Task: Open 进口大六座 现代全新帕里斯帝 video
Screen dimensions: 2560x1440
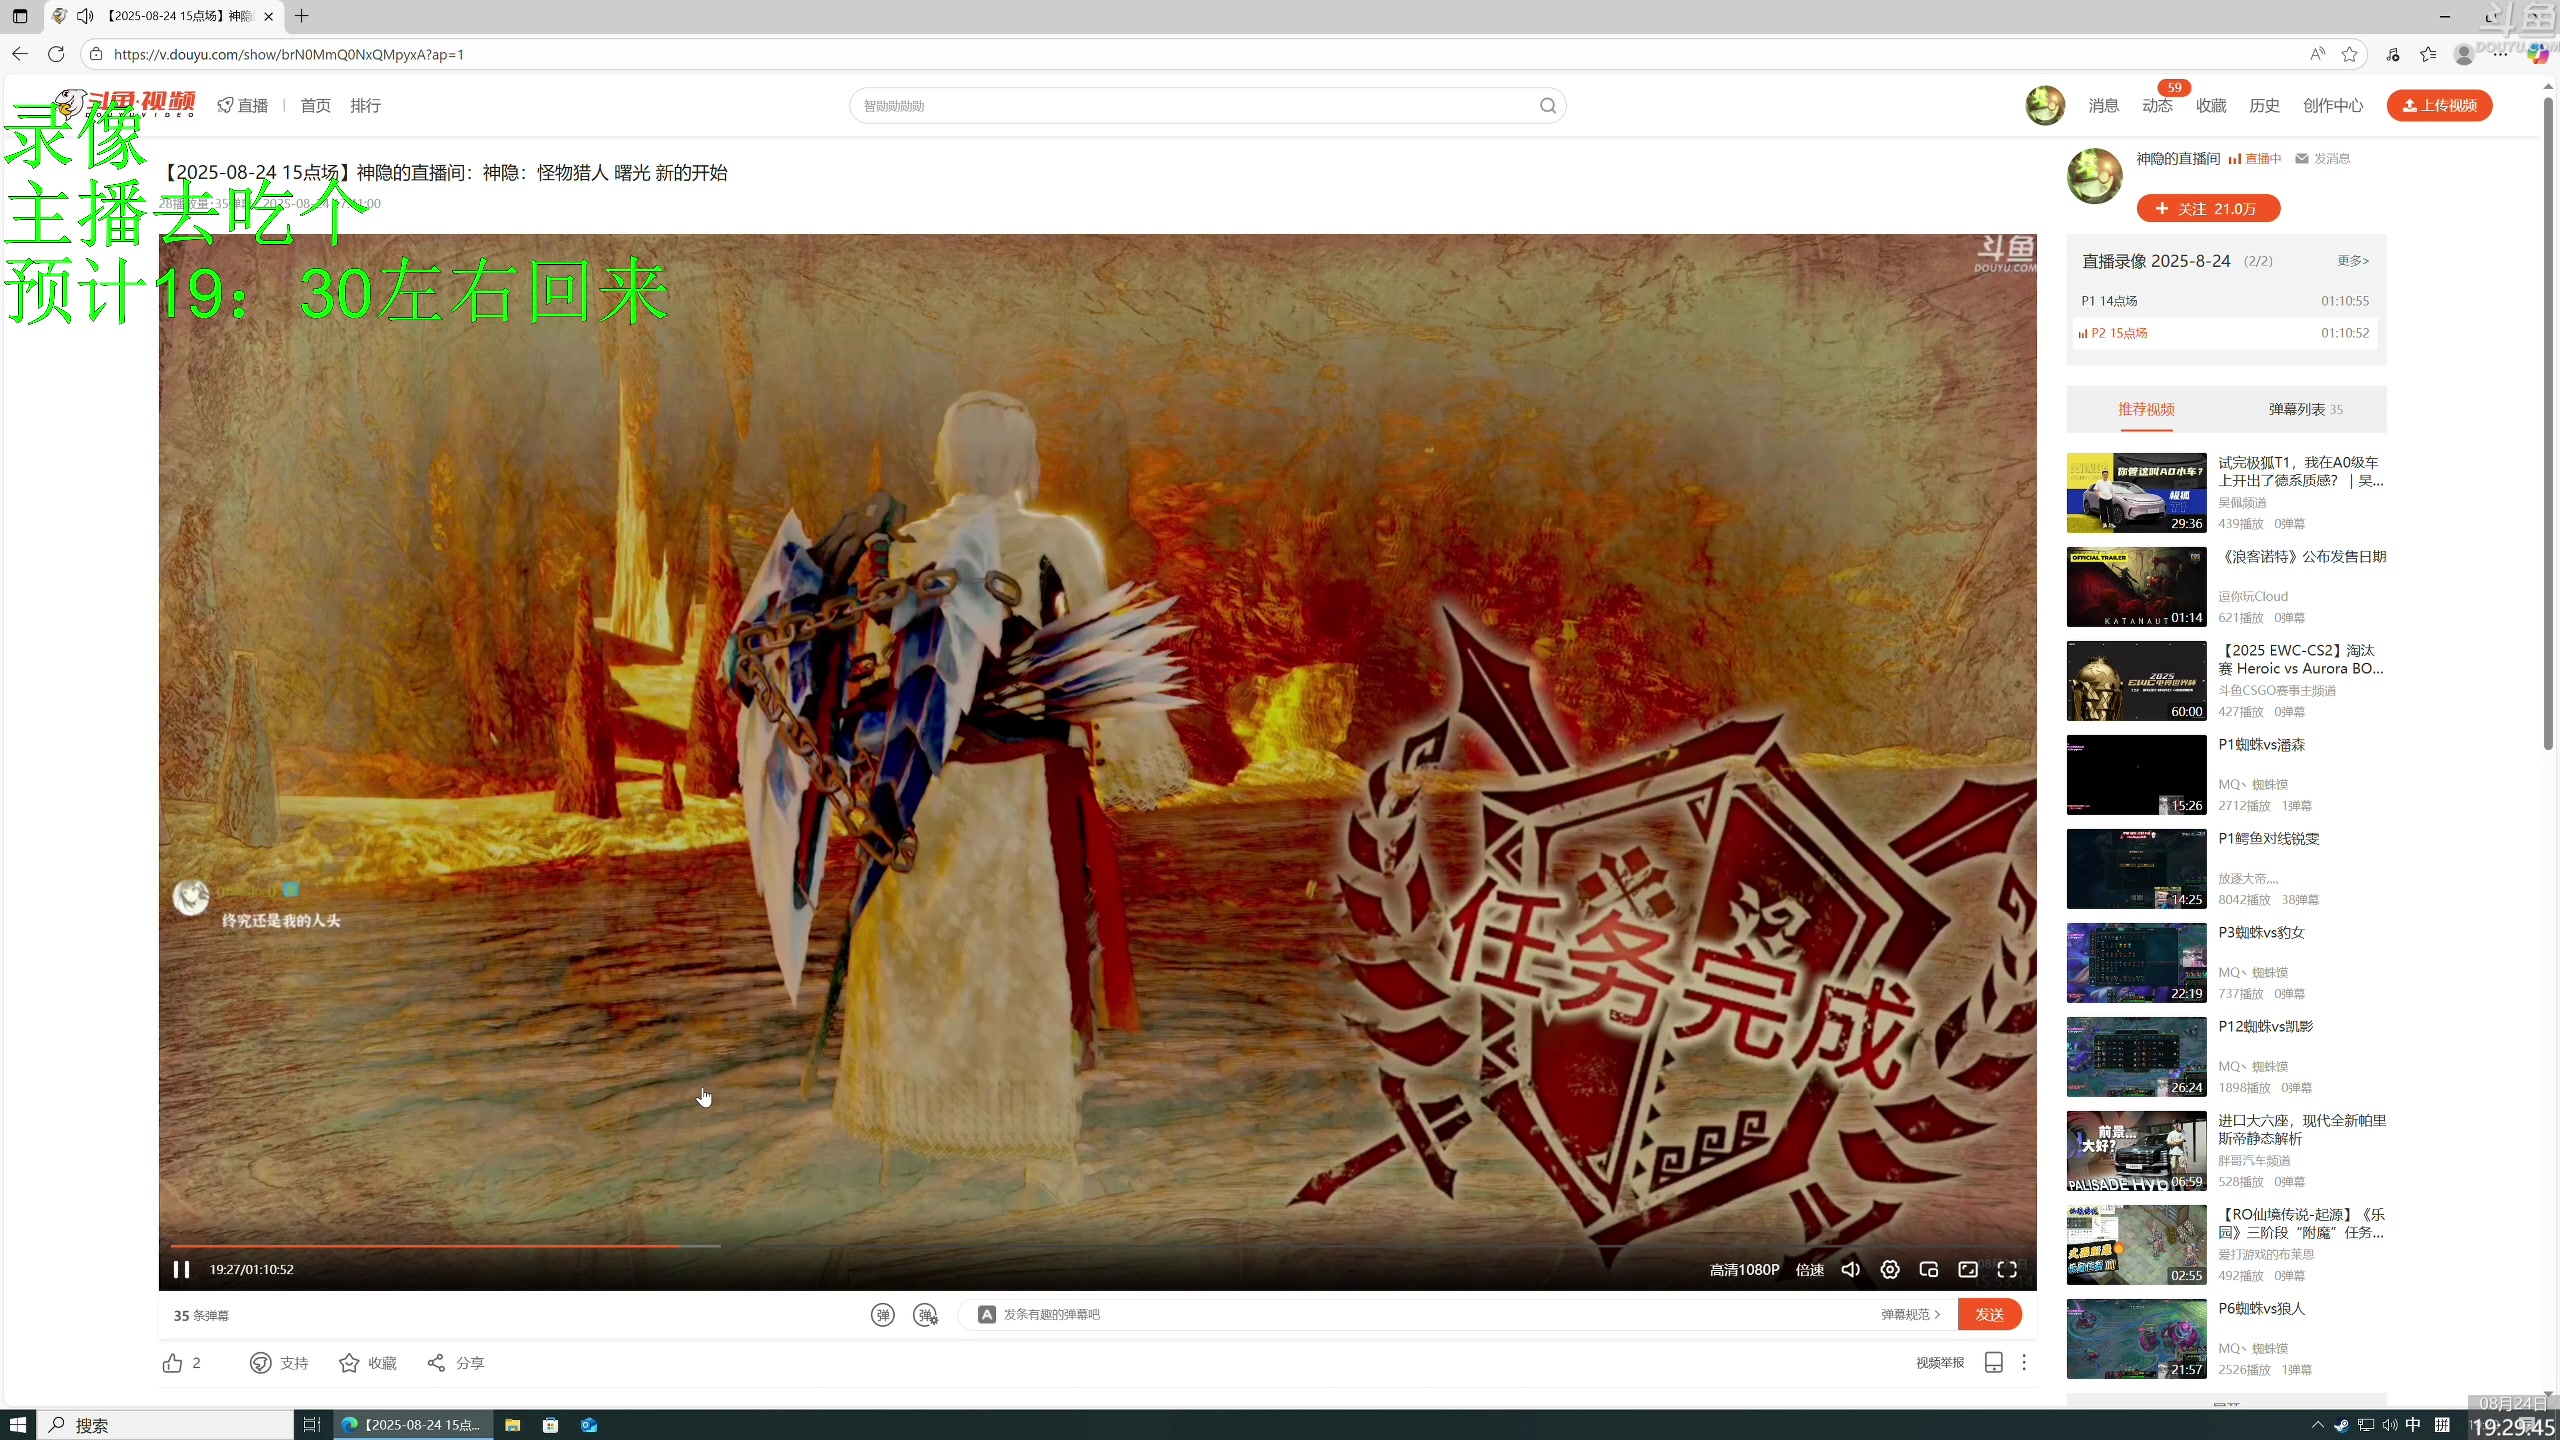Action: pos(2302,1130)
